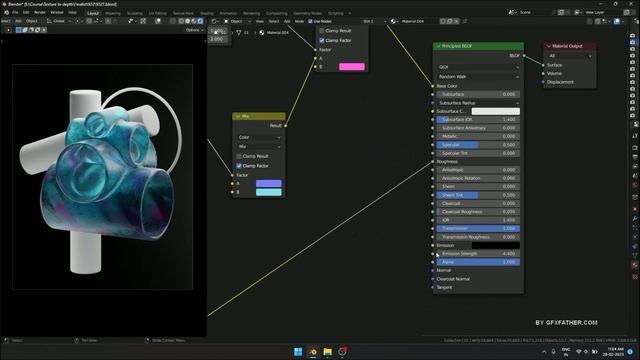Click the Scene selector icon
Image resolution: width=640 pixels, height=360 pixels.
[x=512, y=13]
